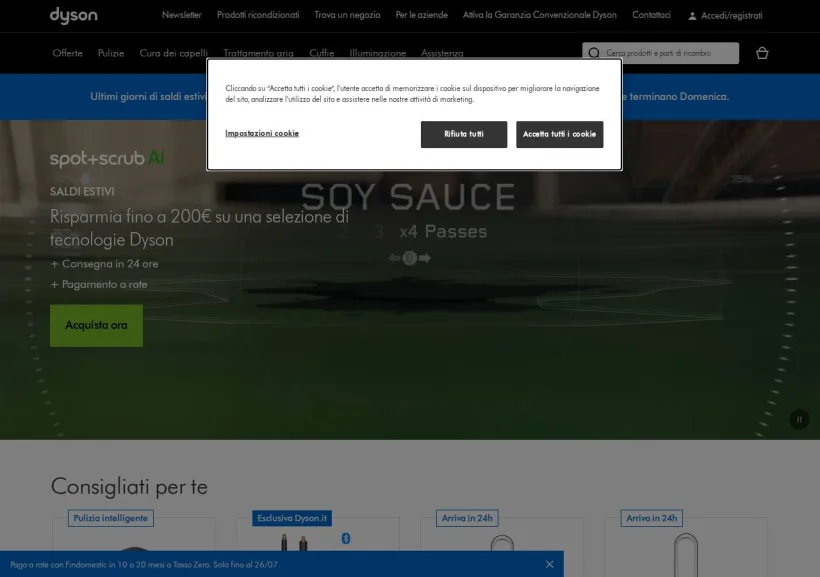Click the Esclusiva Dyson.it badge
Screen dimensions: 820x577
(292, 518)
